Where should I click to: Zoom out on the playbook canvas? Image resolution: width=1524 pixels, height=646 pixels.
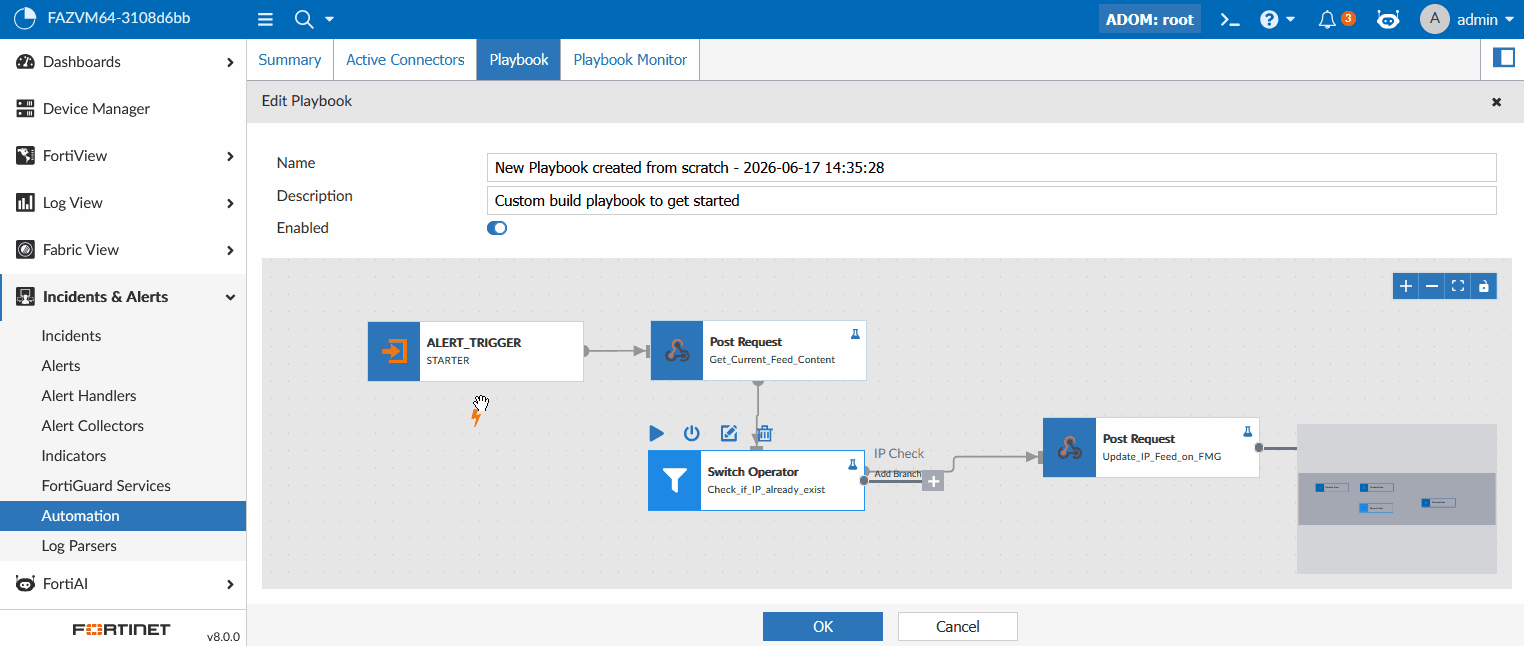pos(1432,286)
